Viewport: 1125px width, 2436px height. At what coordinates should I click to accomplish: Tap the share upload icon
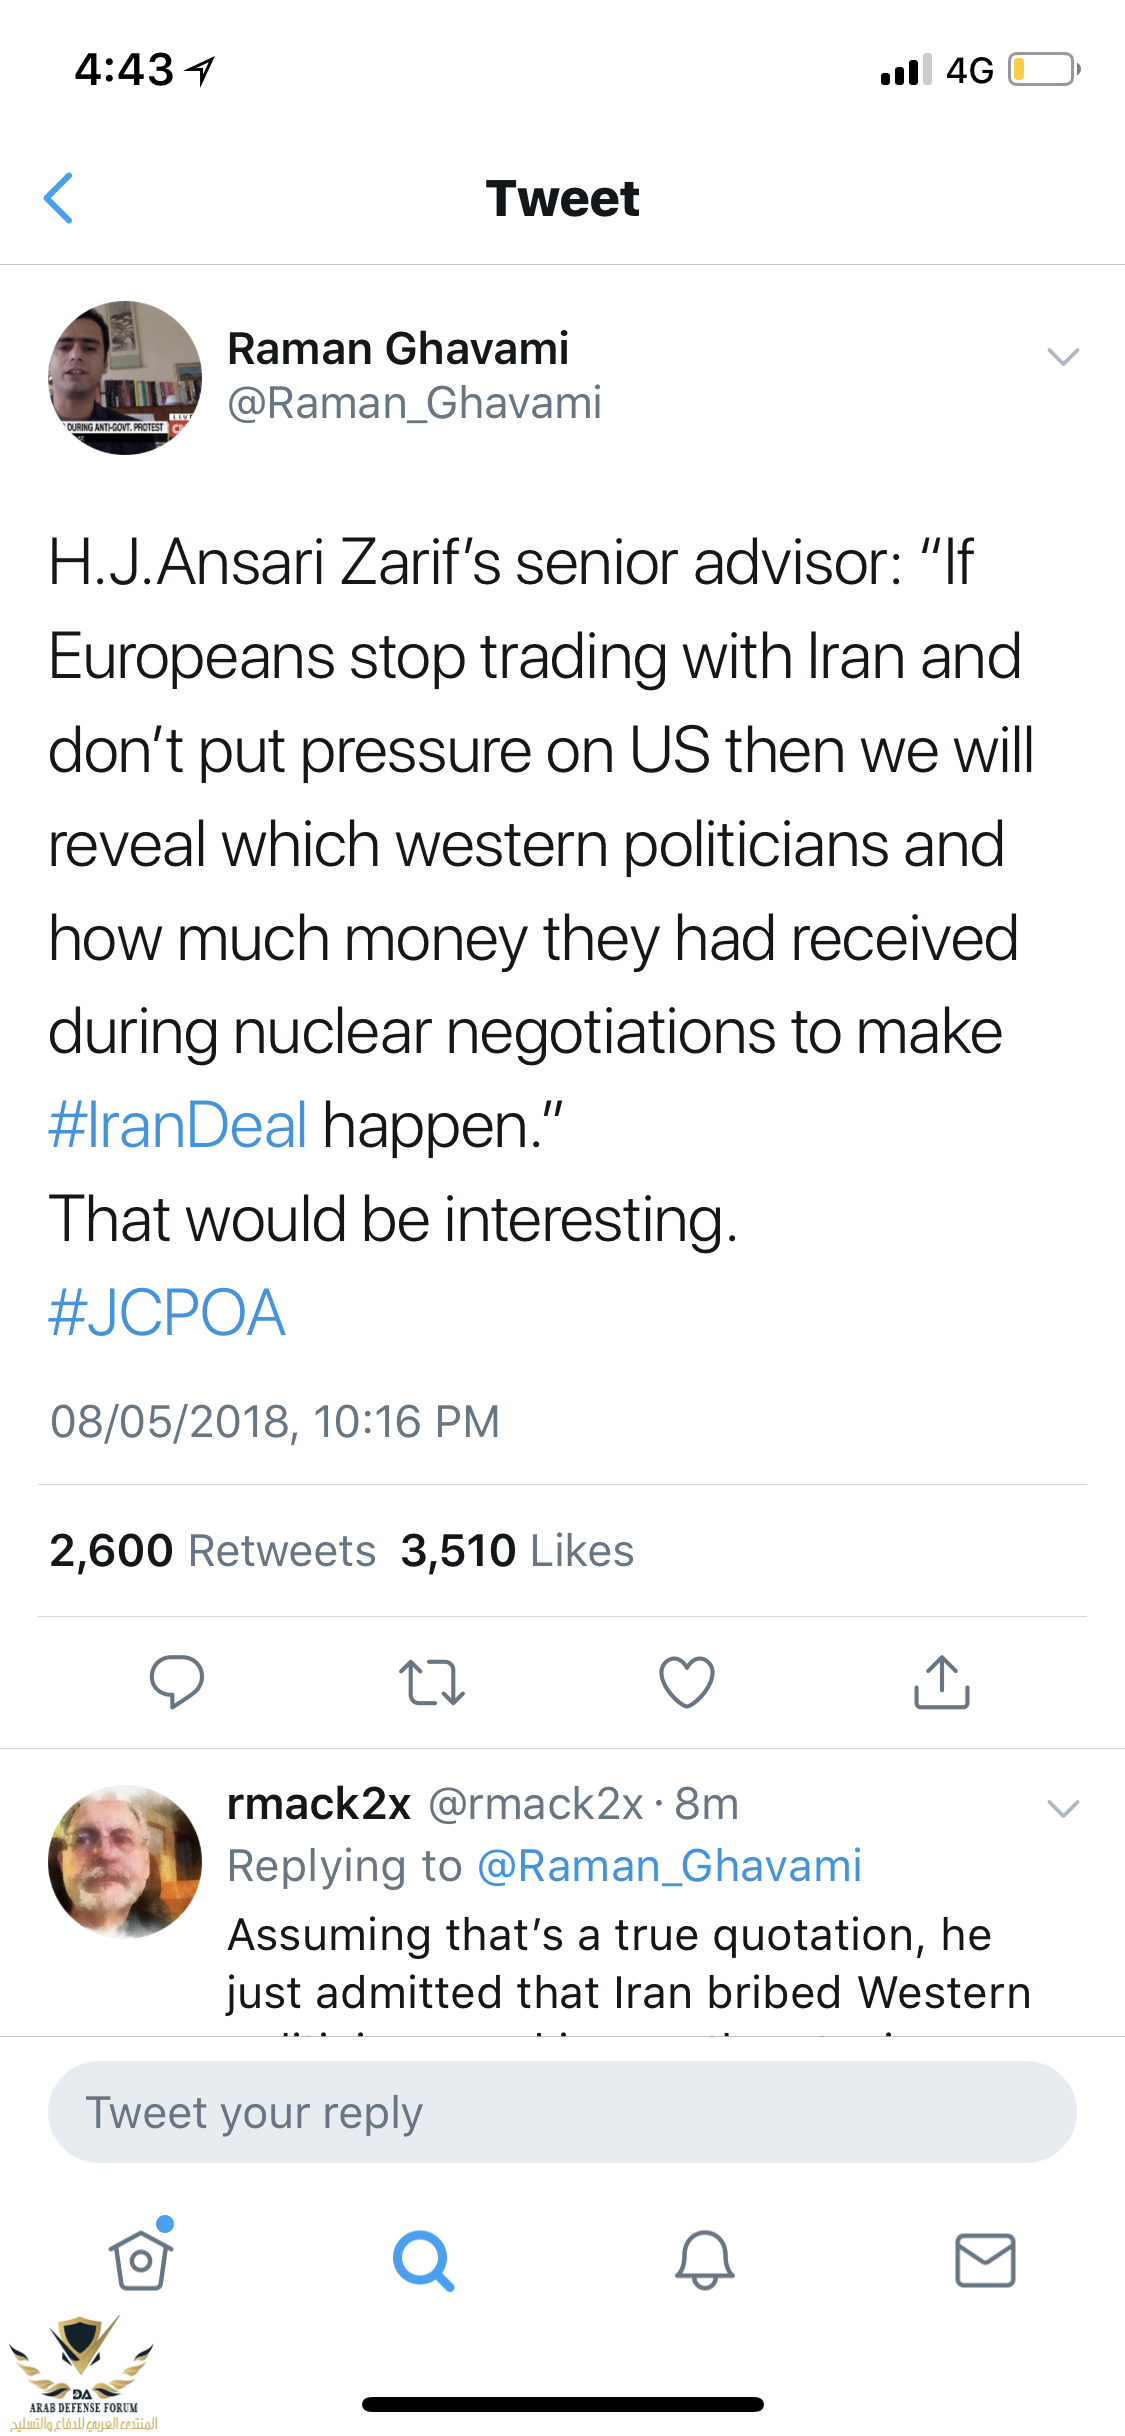coord(942,1681)
